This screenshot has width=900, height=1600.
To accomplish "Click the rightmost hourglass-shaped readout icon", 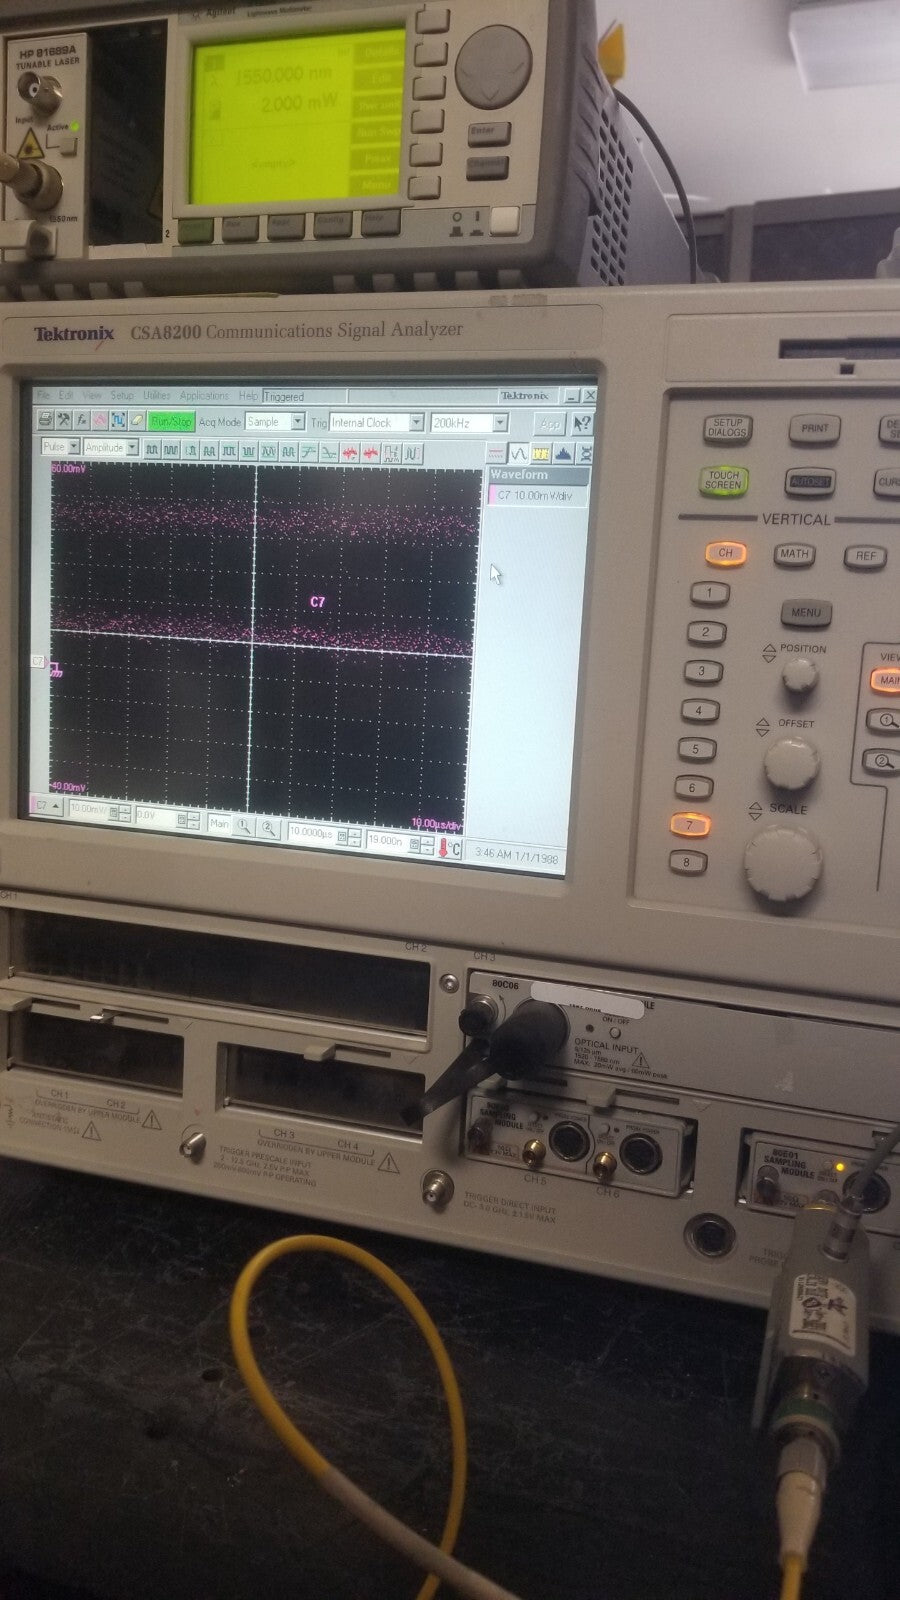I will [x=585, y=454].
